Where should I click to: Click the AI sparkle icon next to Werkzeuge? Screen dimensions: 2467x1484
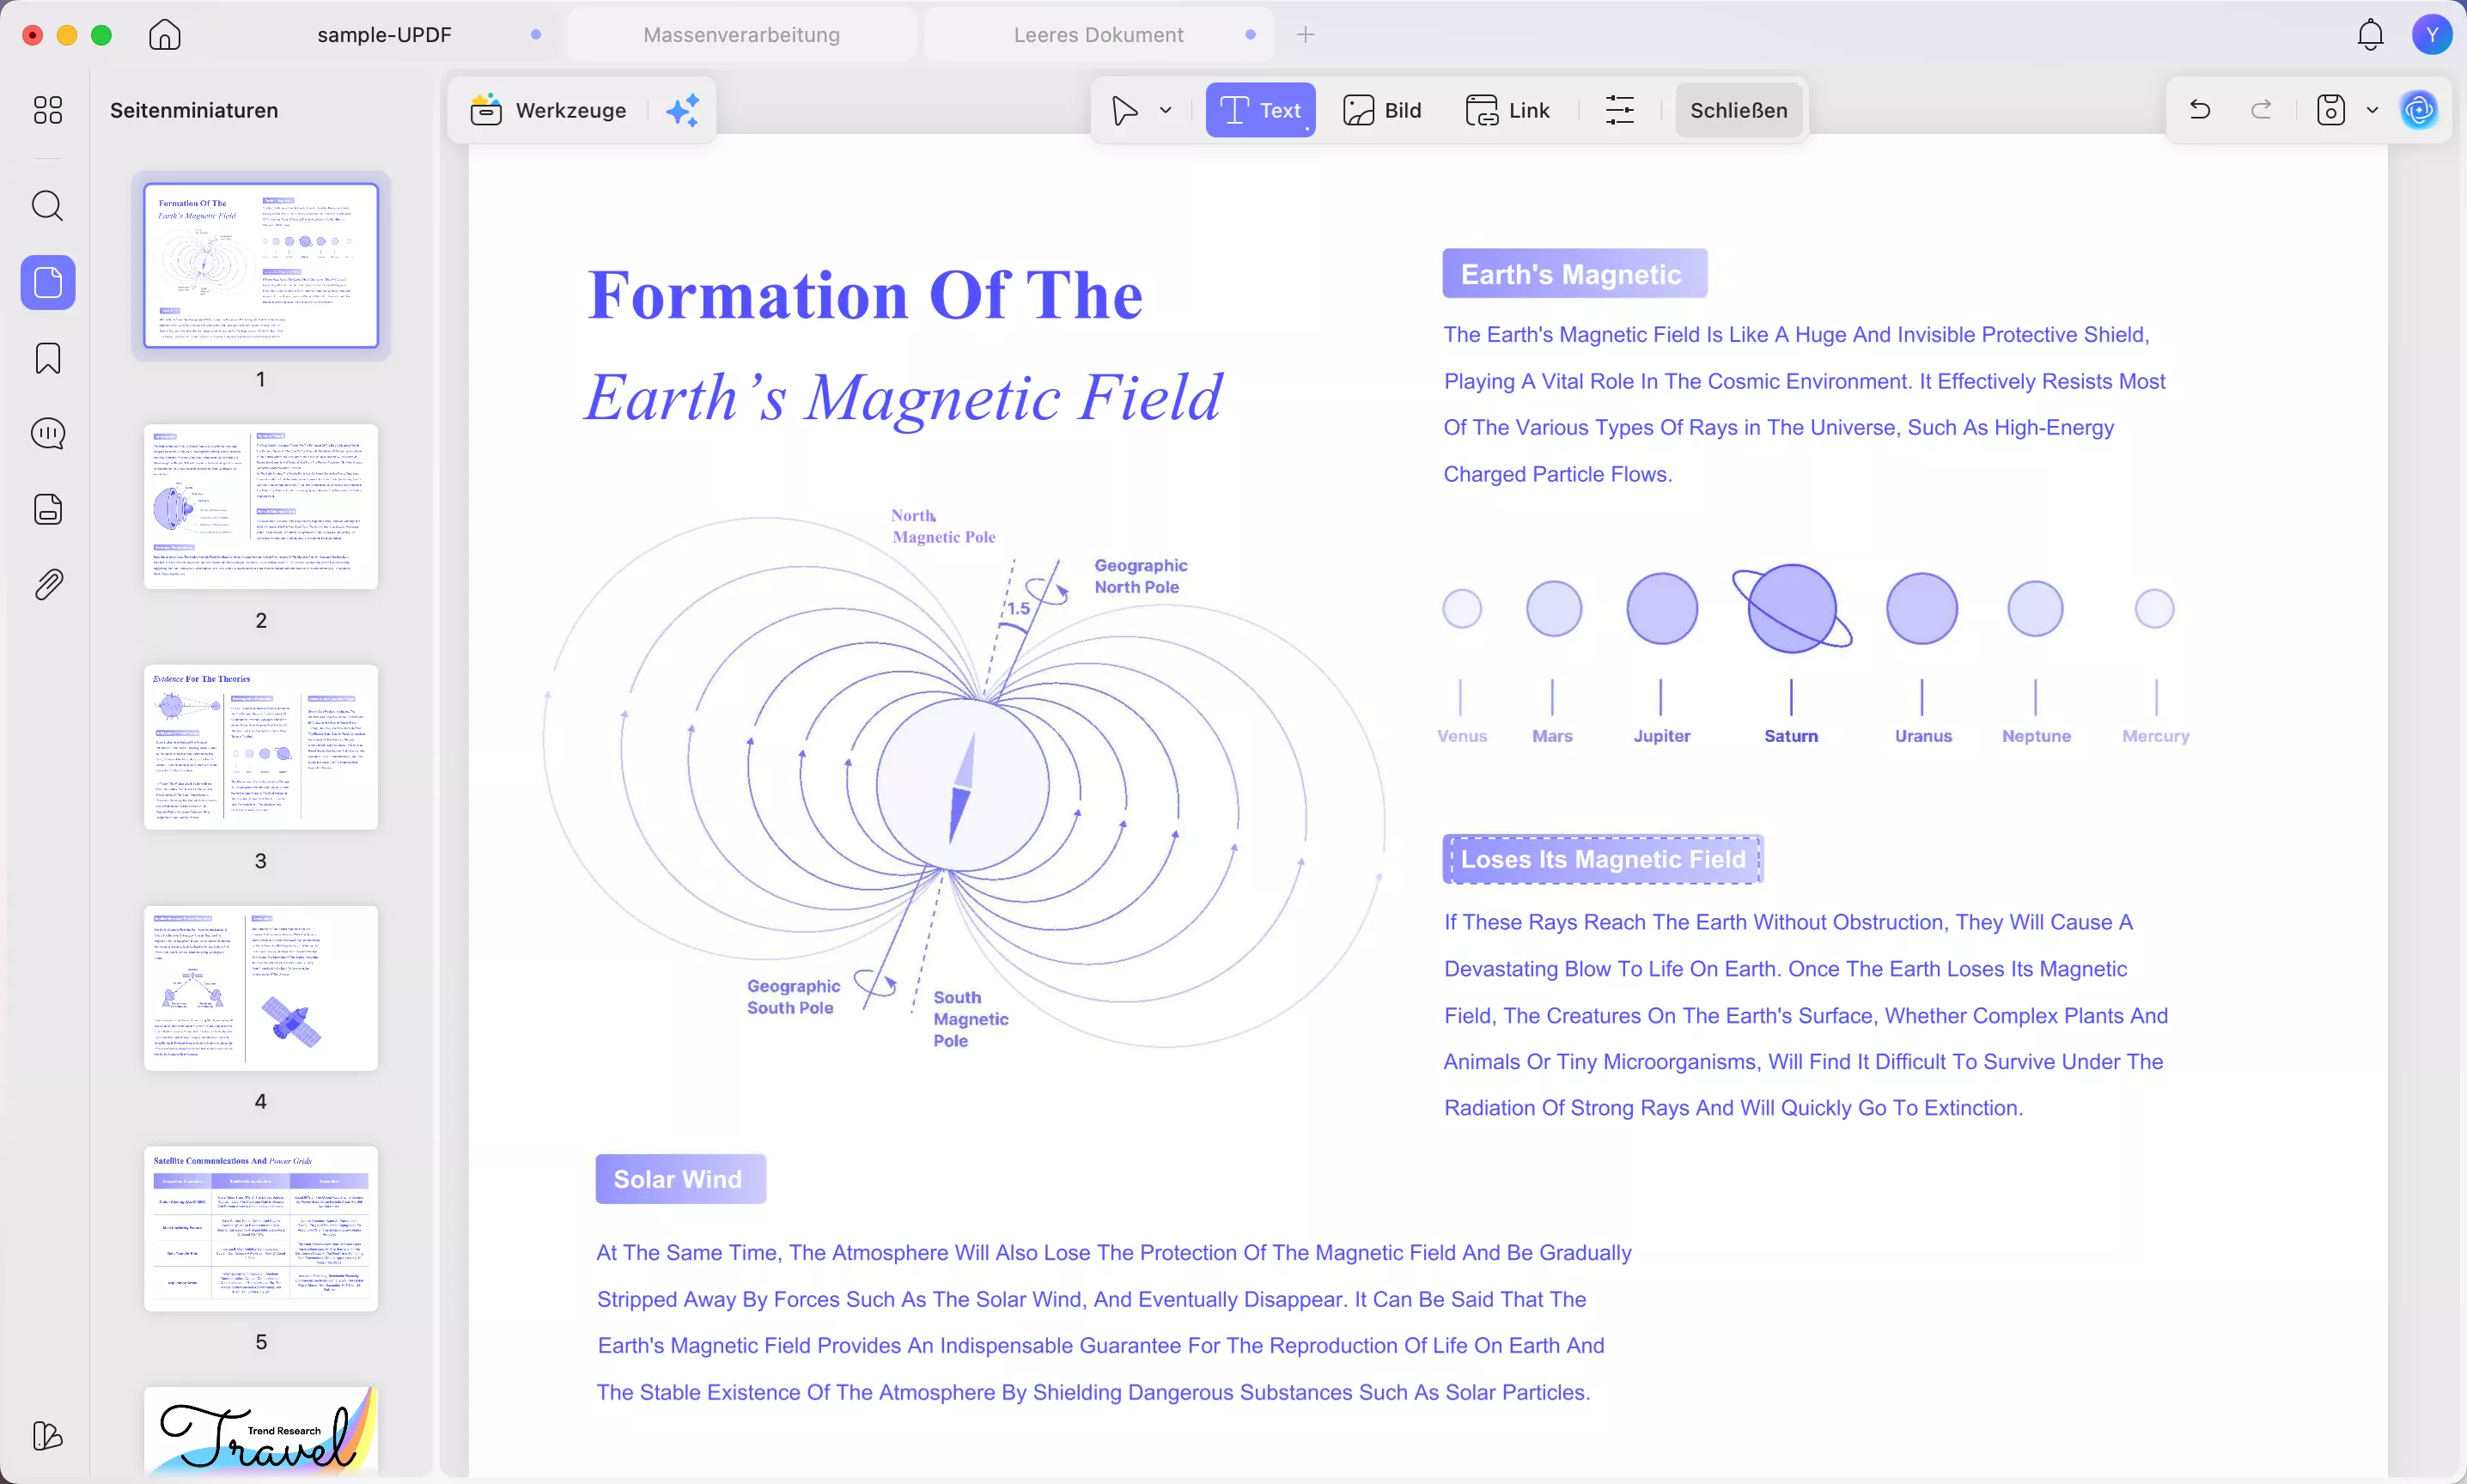click(x=683, y=110)
